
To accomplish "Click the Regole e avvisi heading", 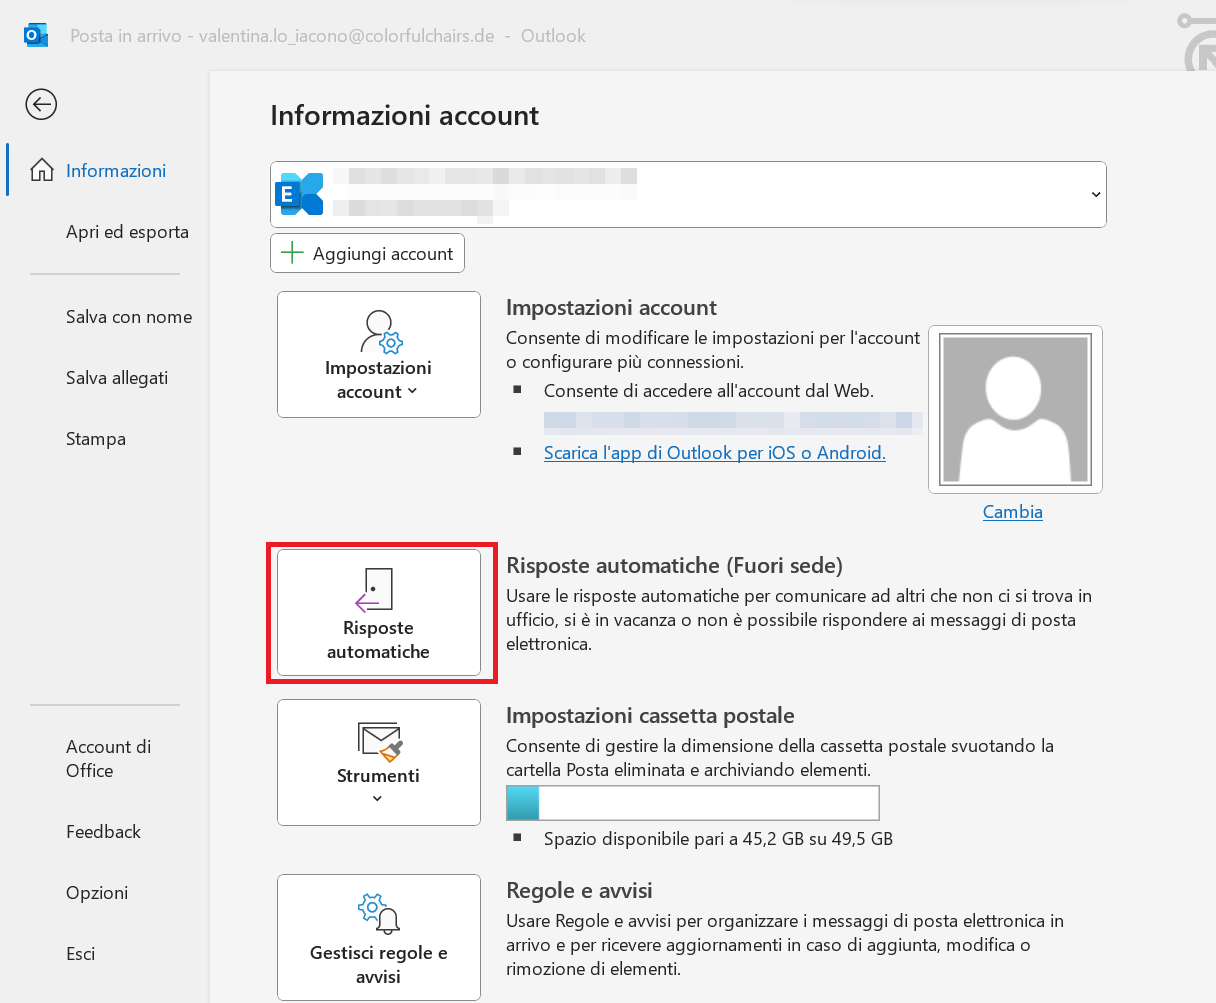I will pos(580,891).
